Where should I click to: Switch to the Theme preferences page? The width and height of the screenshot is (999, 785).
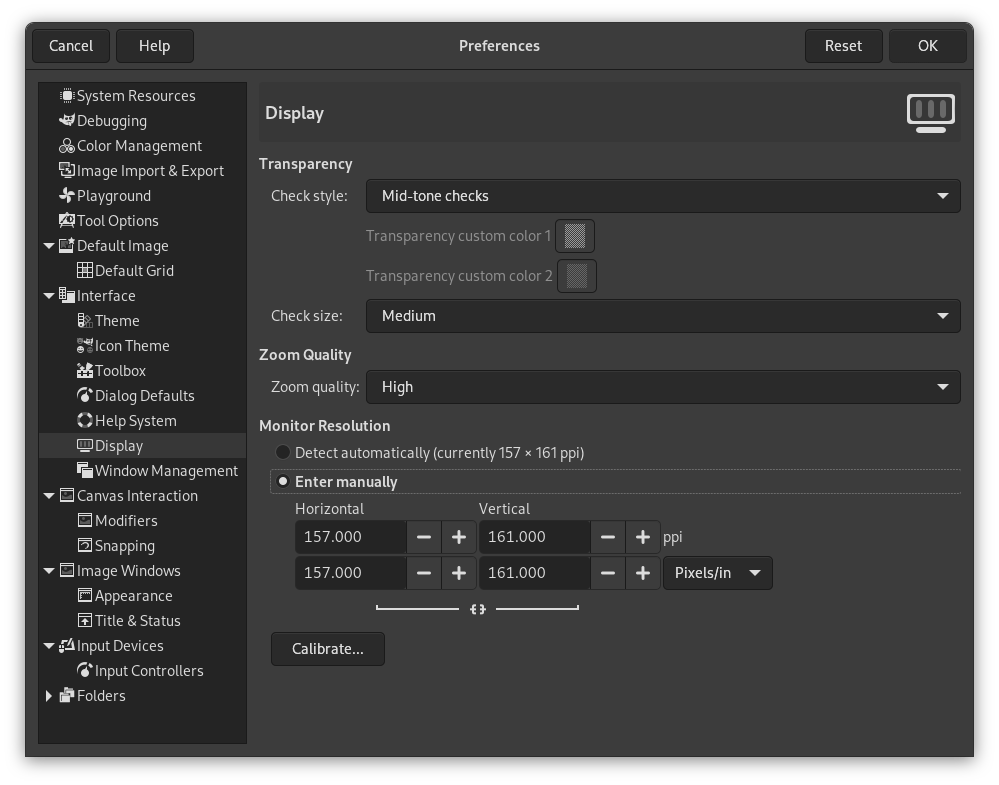120,320
